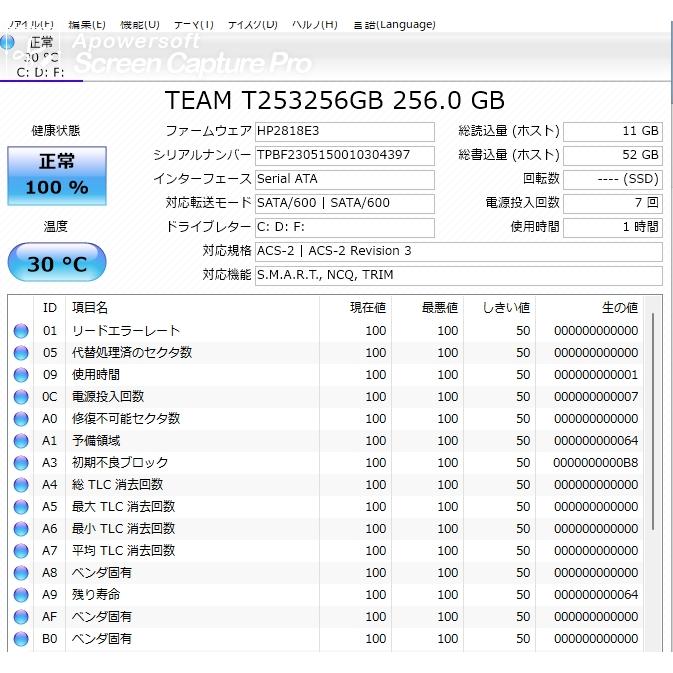Screen dimensions: 673x673
Task: Select row text リードエラーレート
Action: [x=126, y=331]
